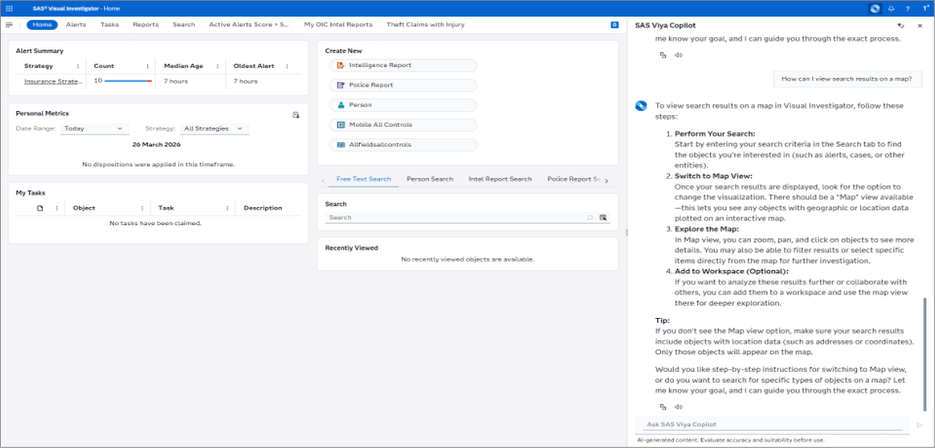
Task: Click the Copilot panel vertical scrollbar
Action: pyautogui.click(x=925, y=354)
